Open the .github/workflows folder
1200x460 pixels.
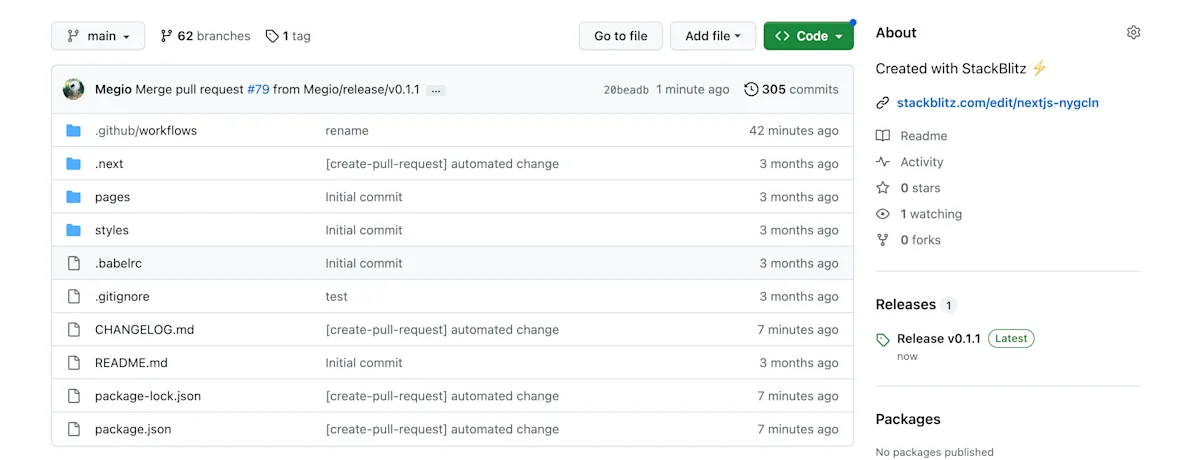tap(146, 131)
